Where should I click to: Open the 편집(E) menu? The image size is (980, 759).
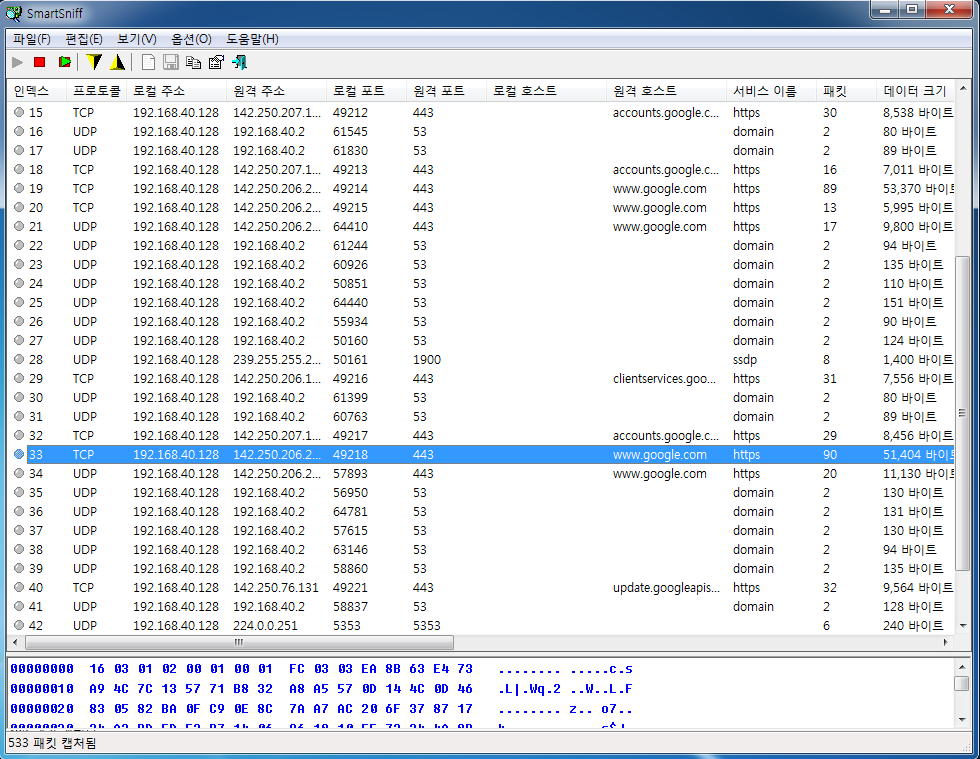coord(84,39)
